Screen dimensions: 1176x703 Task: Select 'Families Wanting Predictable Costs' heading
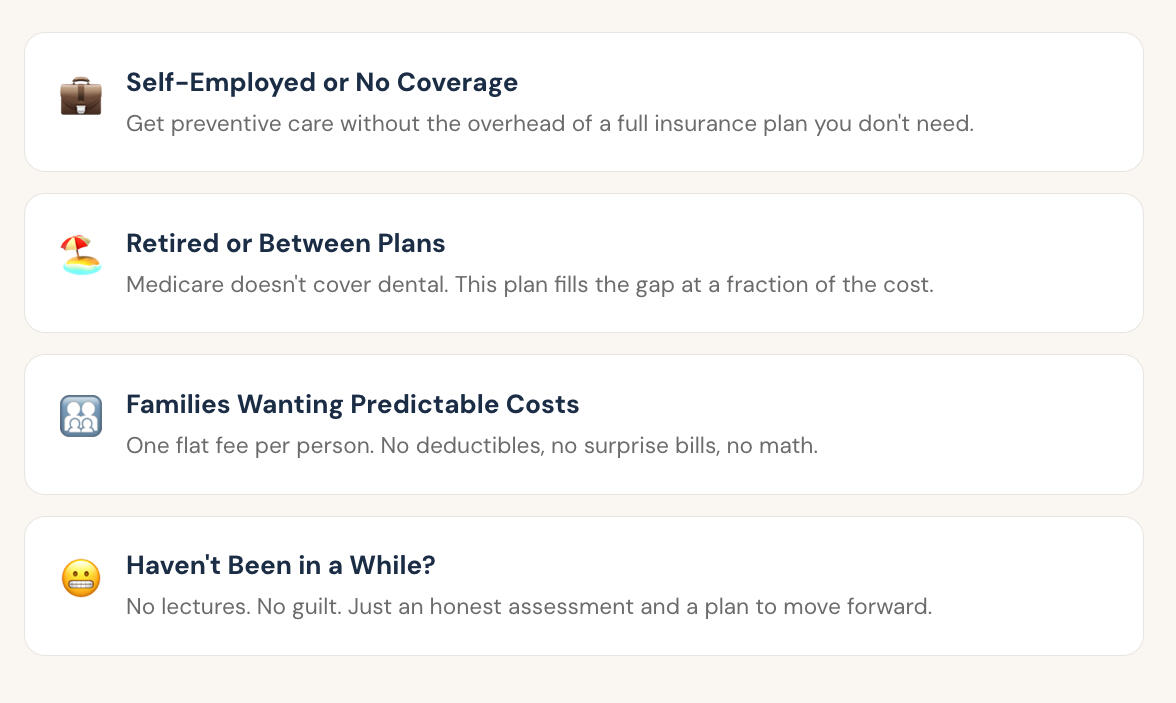(353, 404)
